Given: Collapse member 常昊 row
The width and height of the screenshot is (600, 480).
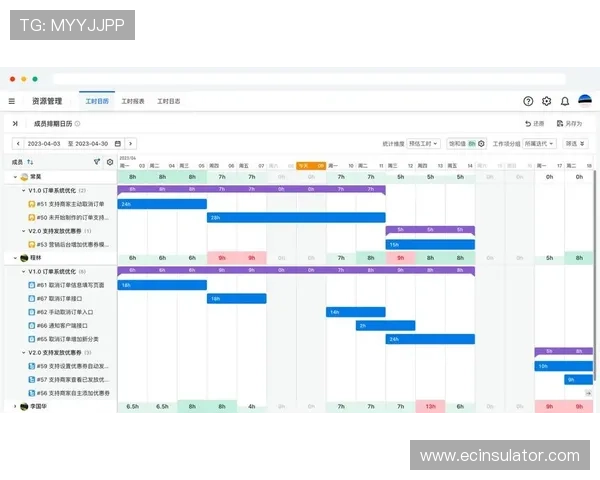Looking at the screenshot, I should pos(15,177).
